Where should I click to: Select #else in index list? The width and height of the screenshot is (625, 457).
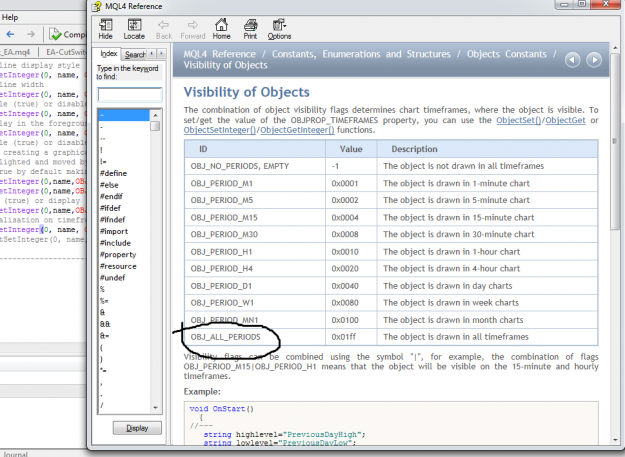click(x=109, y=185)
